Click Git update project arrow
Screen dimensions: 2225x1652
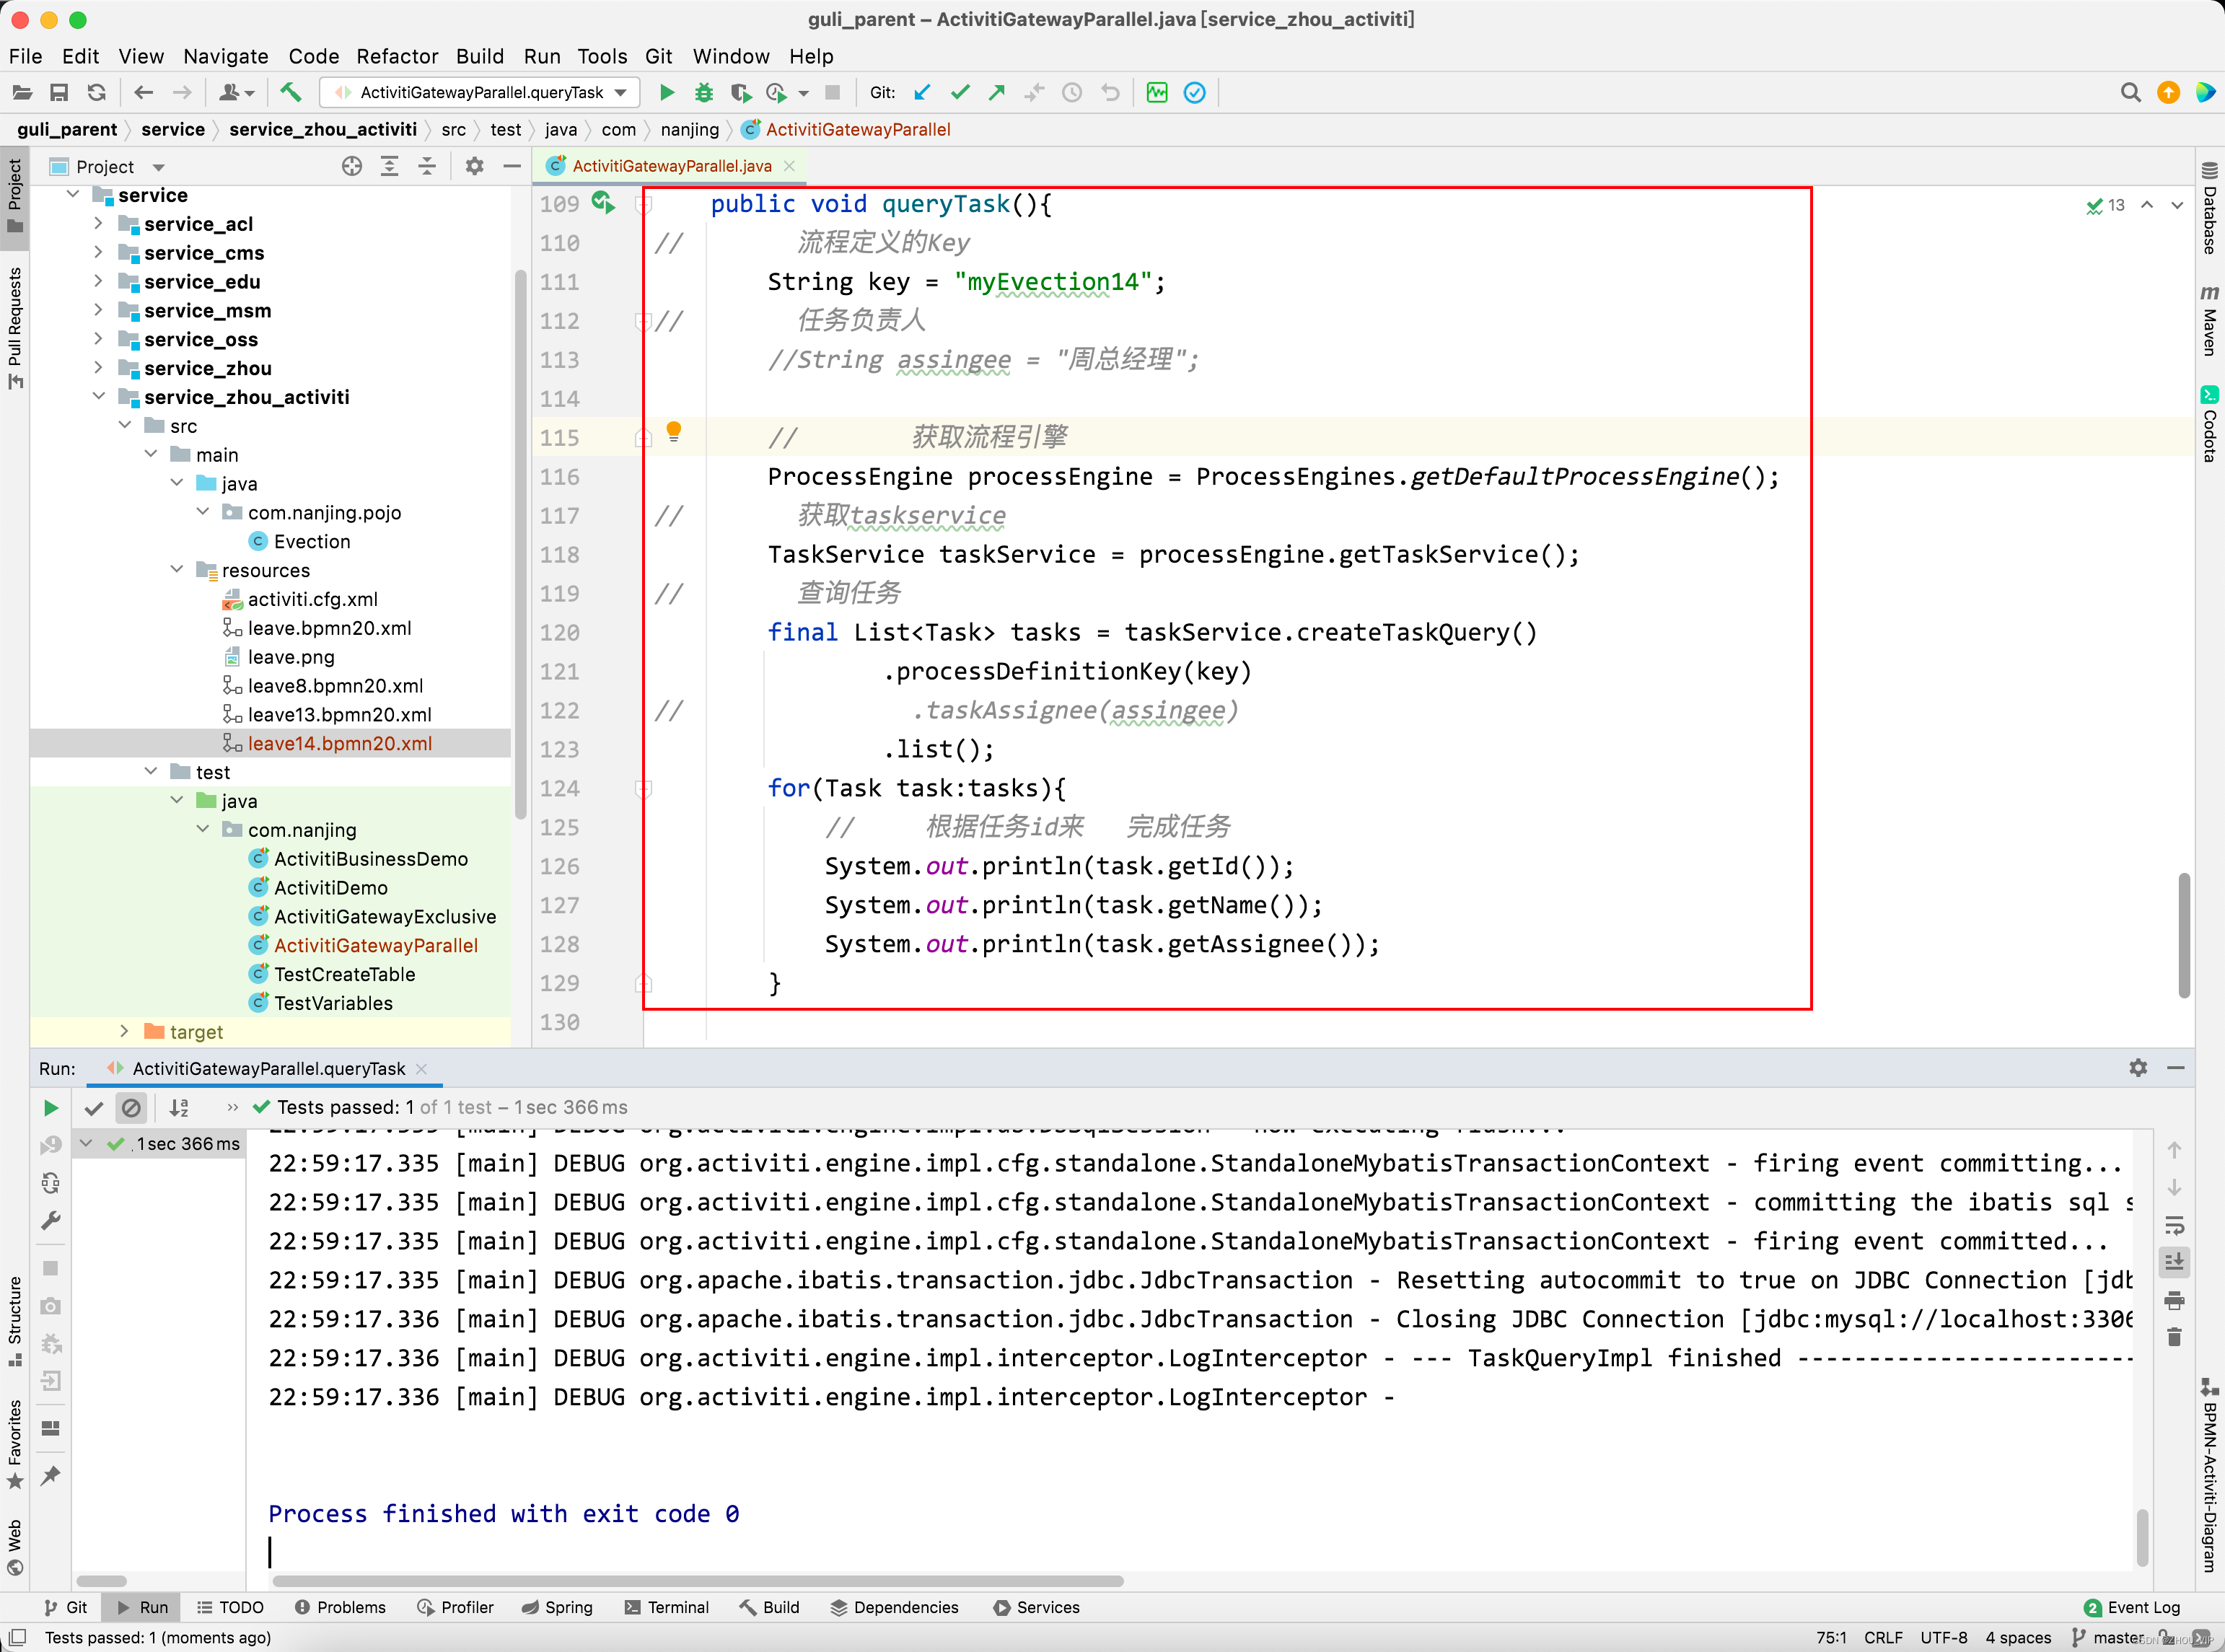pyautogui.click(x=922, y=93)
